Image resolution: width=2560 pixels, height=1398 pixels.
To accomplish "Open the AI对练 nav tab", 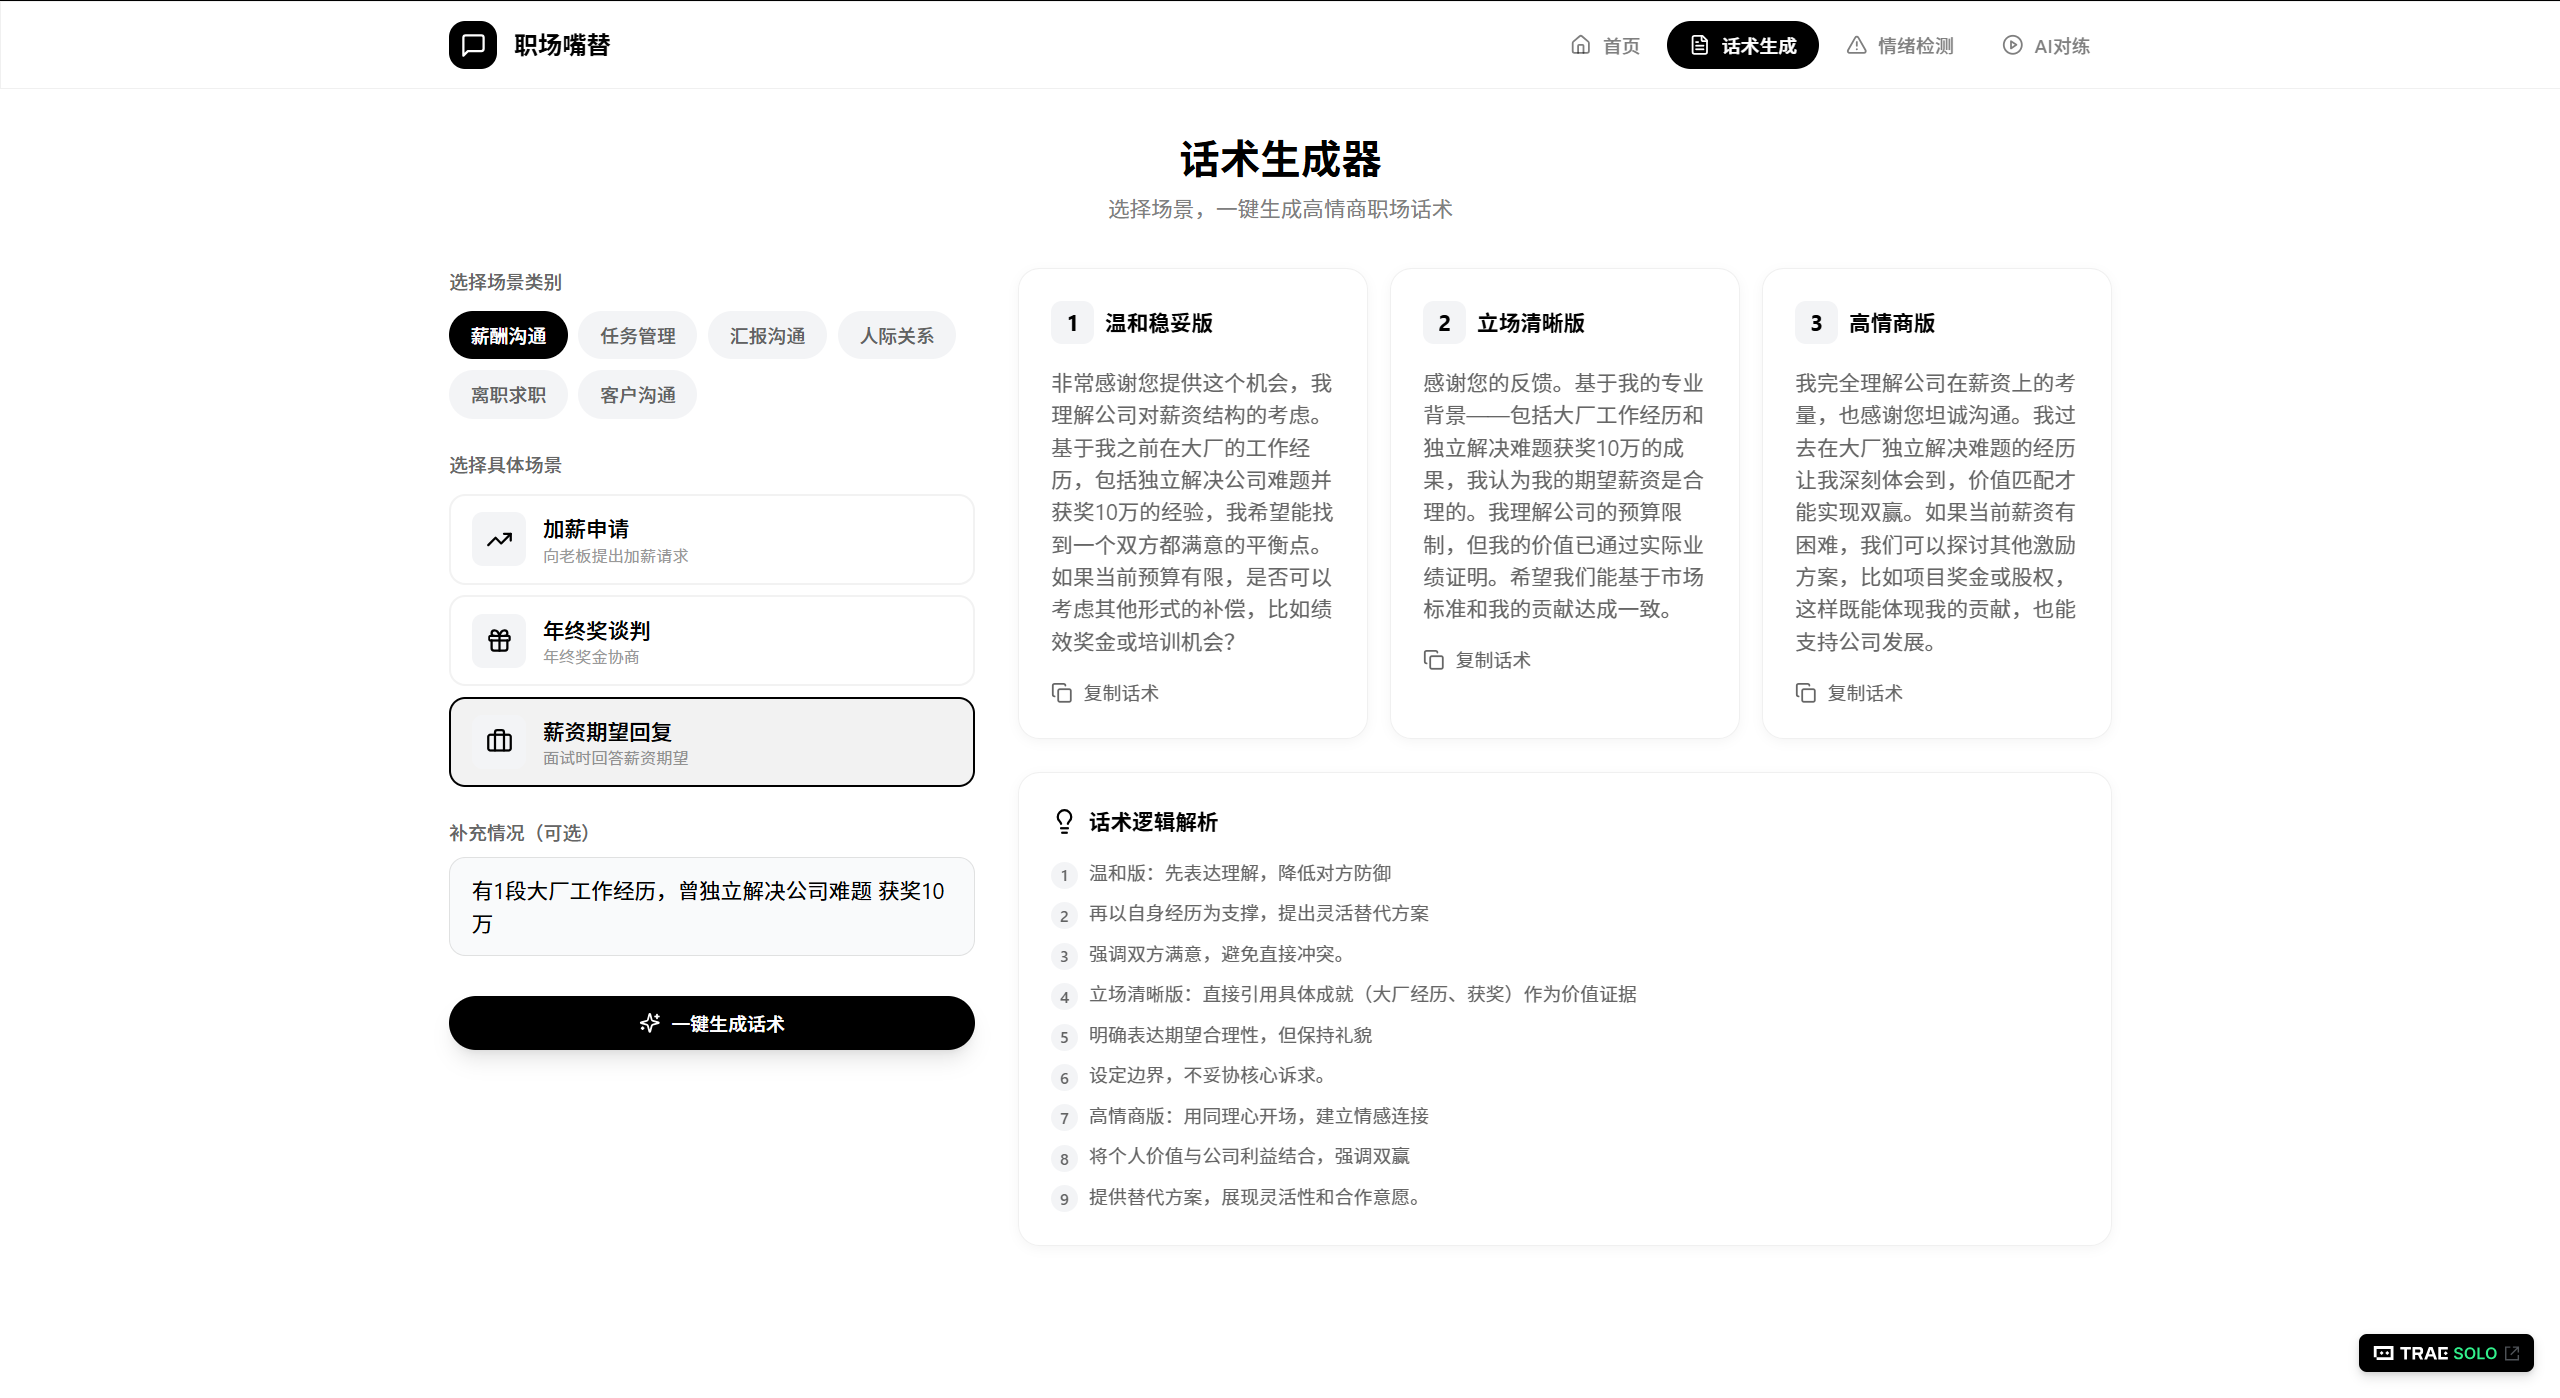I will (2046, 46).
